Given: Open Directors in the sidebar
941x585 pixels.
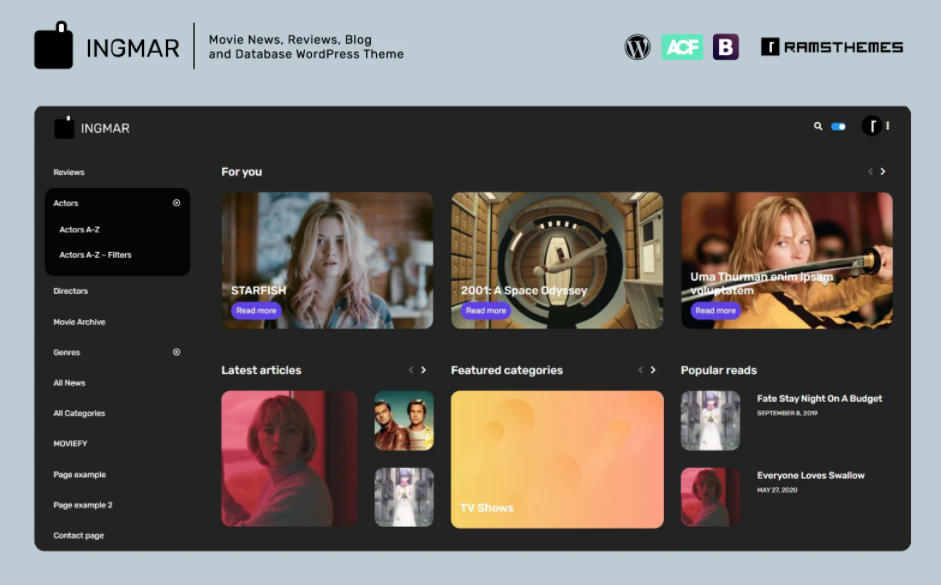Looking at the screenshot, I should pyautogui.click(x=71, y=291).
